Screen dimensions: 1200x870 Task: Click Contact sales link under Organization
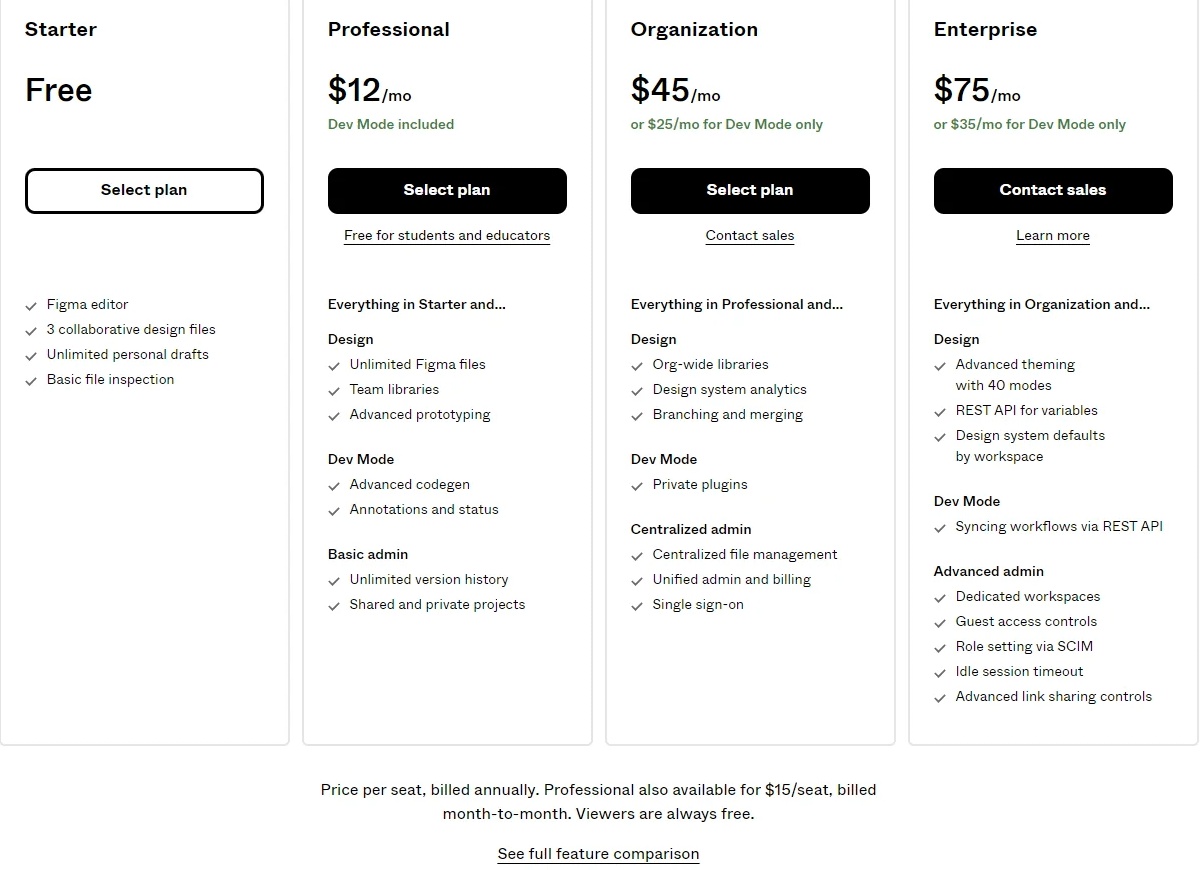tap(750, 236)
